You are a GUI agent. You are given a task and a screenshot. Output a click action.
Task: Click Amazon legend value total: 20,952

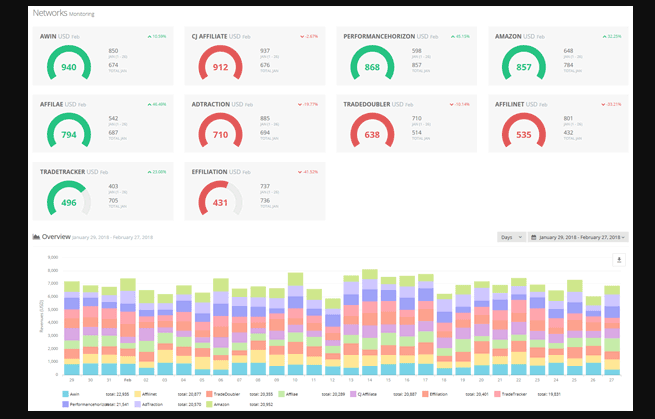(x=261, y=404)
